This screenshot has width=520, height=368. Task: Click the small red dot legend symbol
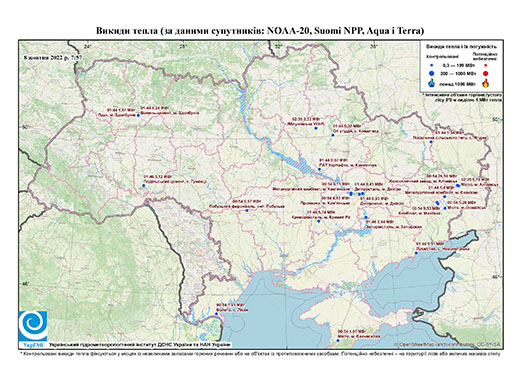(485, 65)
